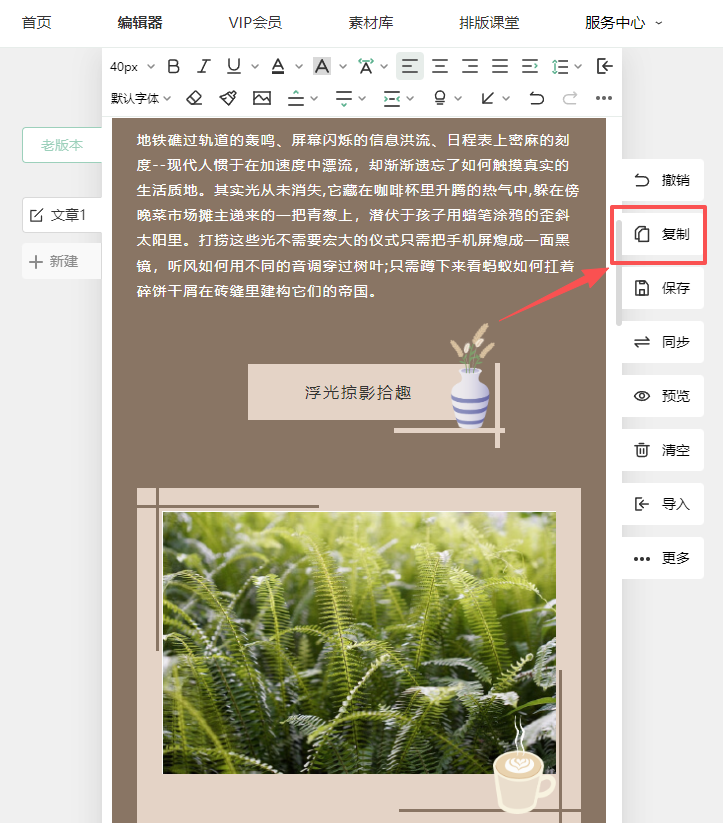Click the lightbulb icon in the toolbar

click(x=439, y=98)
